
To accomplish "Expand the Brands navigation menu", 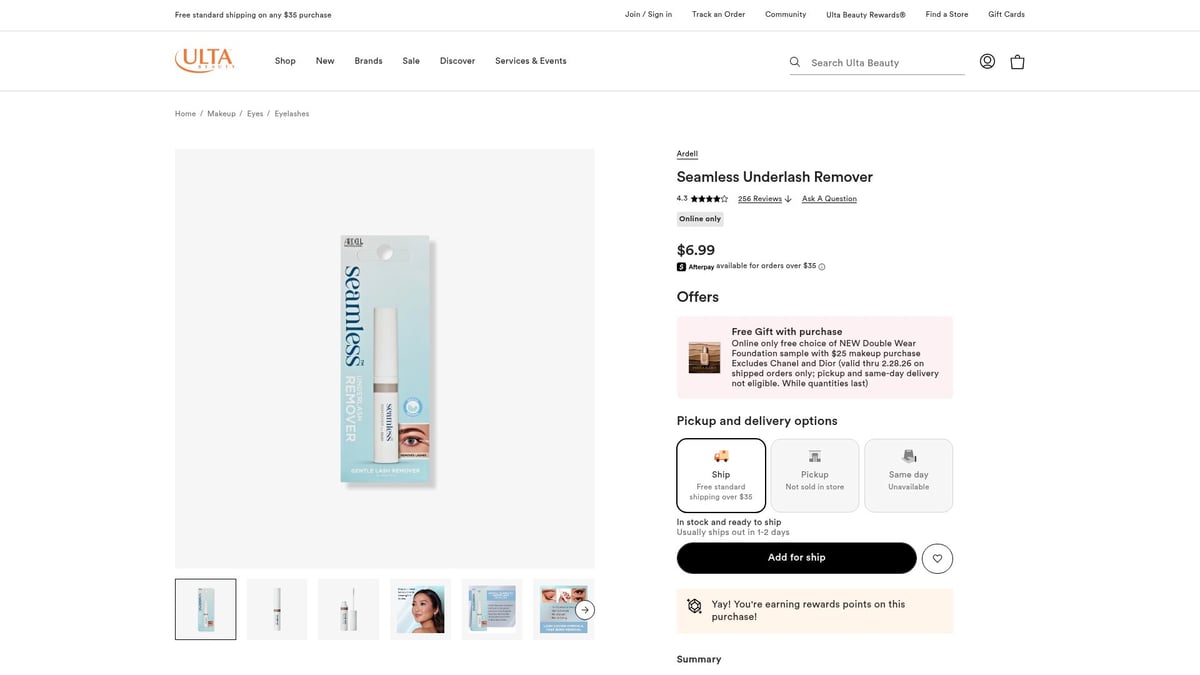I will point(368,61).
